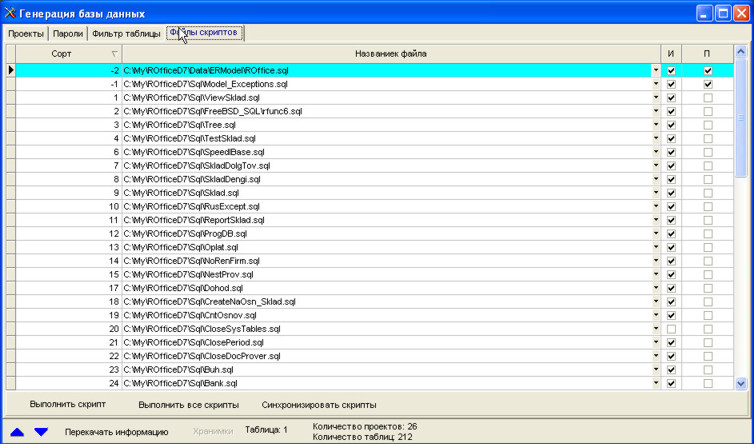Click the scrollbar up arrow
754x444 pixels.
741,52
